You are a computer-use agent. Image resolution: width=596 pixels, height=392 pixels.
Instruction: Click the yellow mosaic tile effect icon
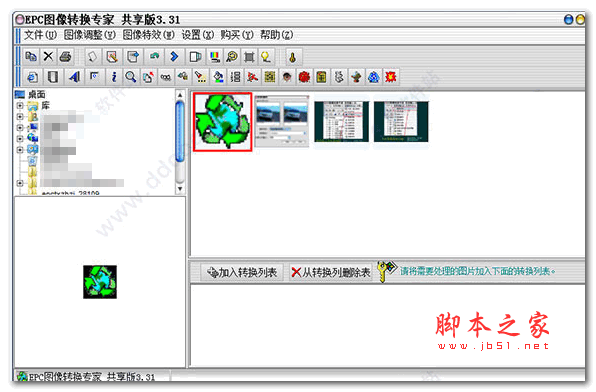coord(270,77)
